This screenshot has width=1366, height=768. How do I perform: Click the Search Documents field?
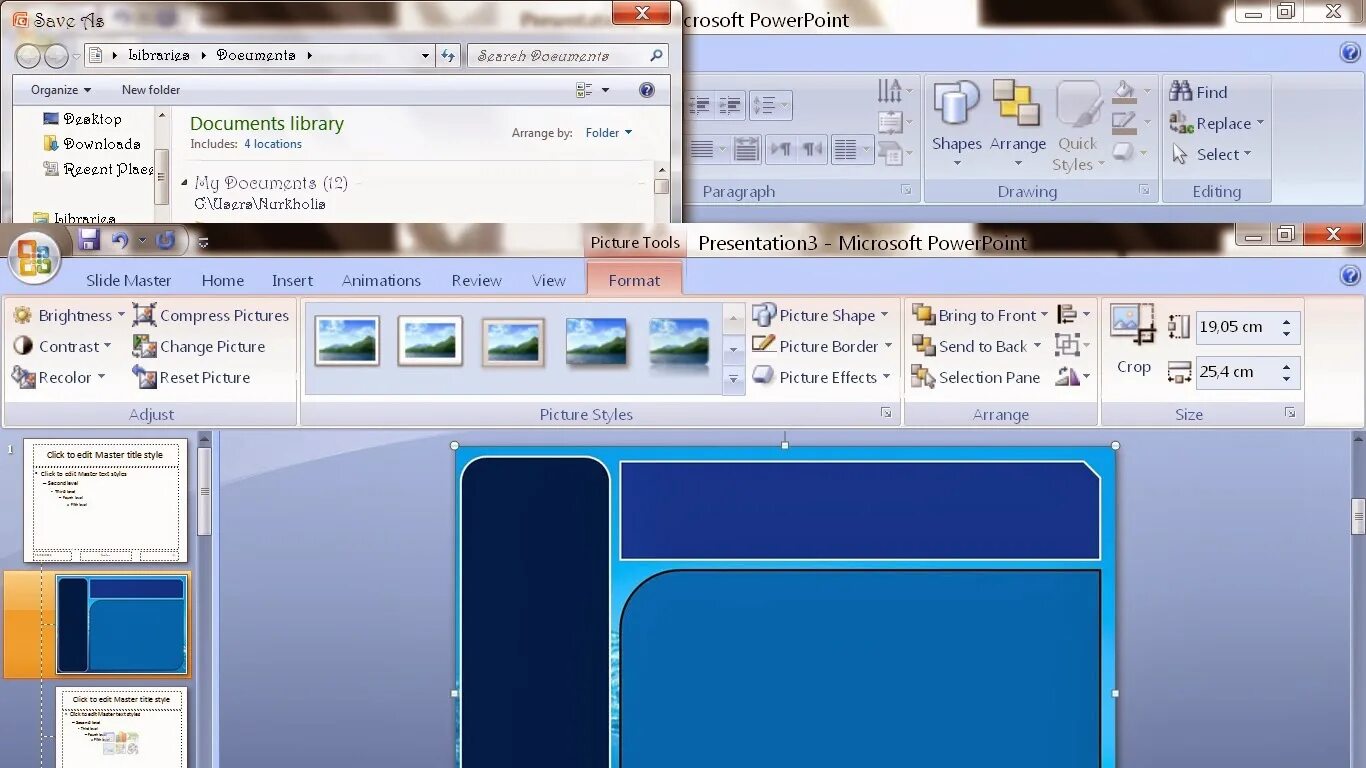(x=568, y=56)
